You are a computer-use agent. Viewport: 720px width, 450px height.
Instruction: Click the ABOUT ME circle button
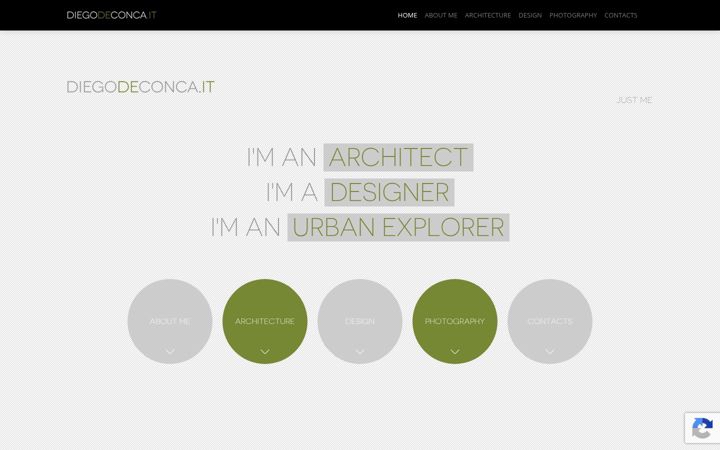(x=170, y=321)
